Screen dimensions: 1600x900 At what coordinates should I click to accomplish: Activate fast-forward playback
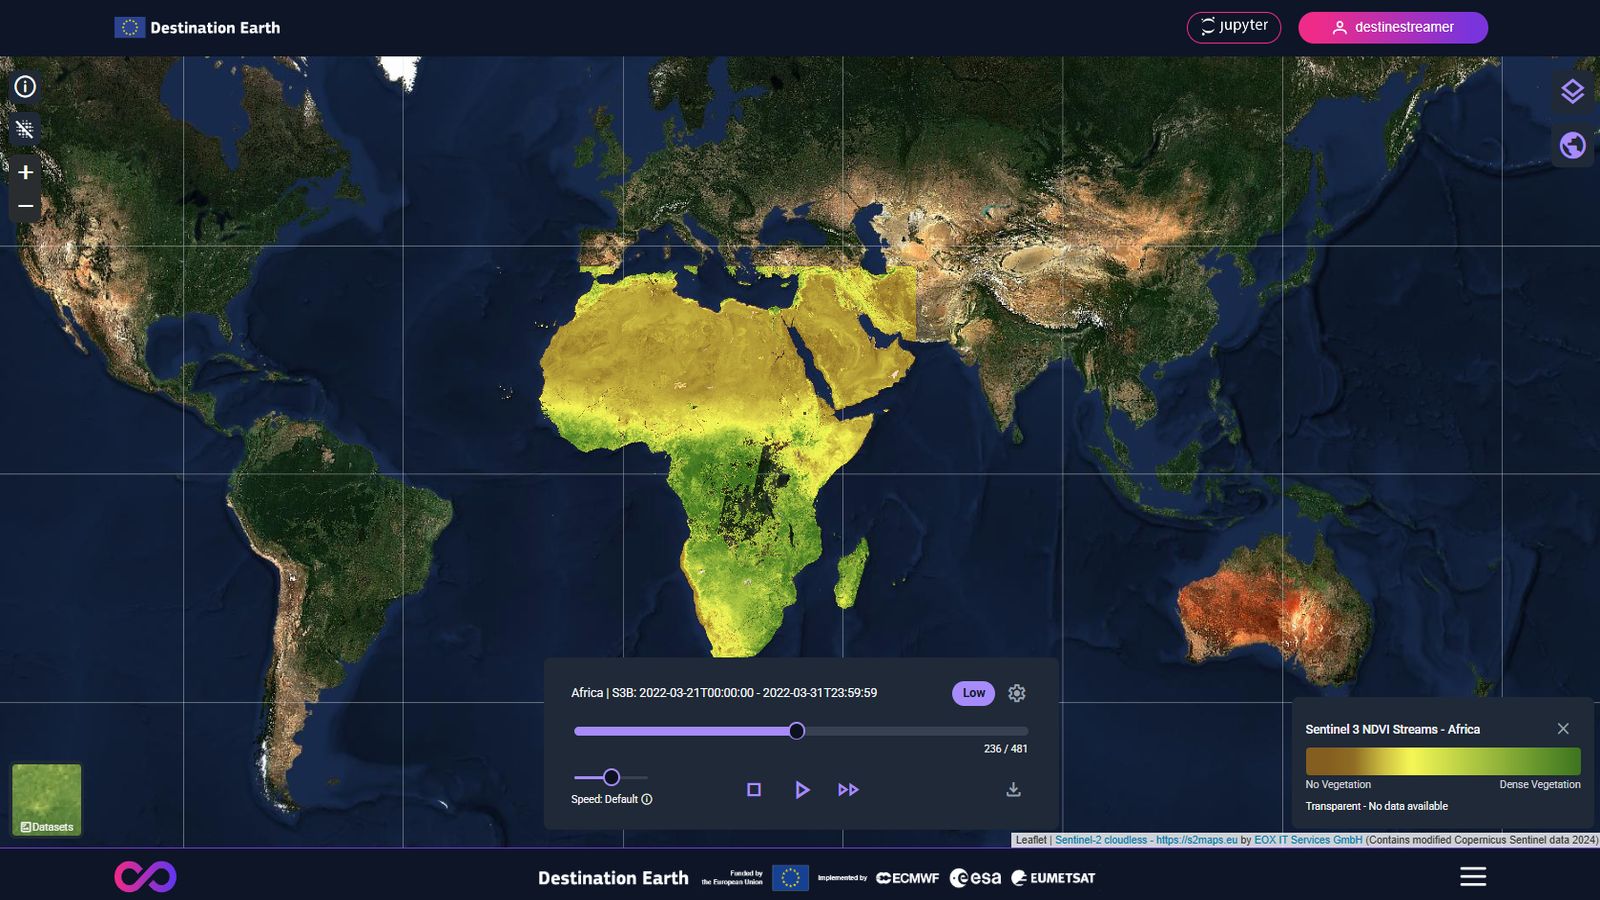(849, 789)
